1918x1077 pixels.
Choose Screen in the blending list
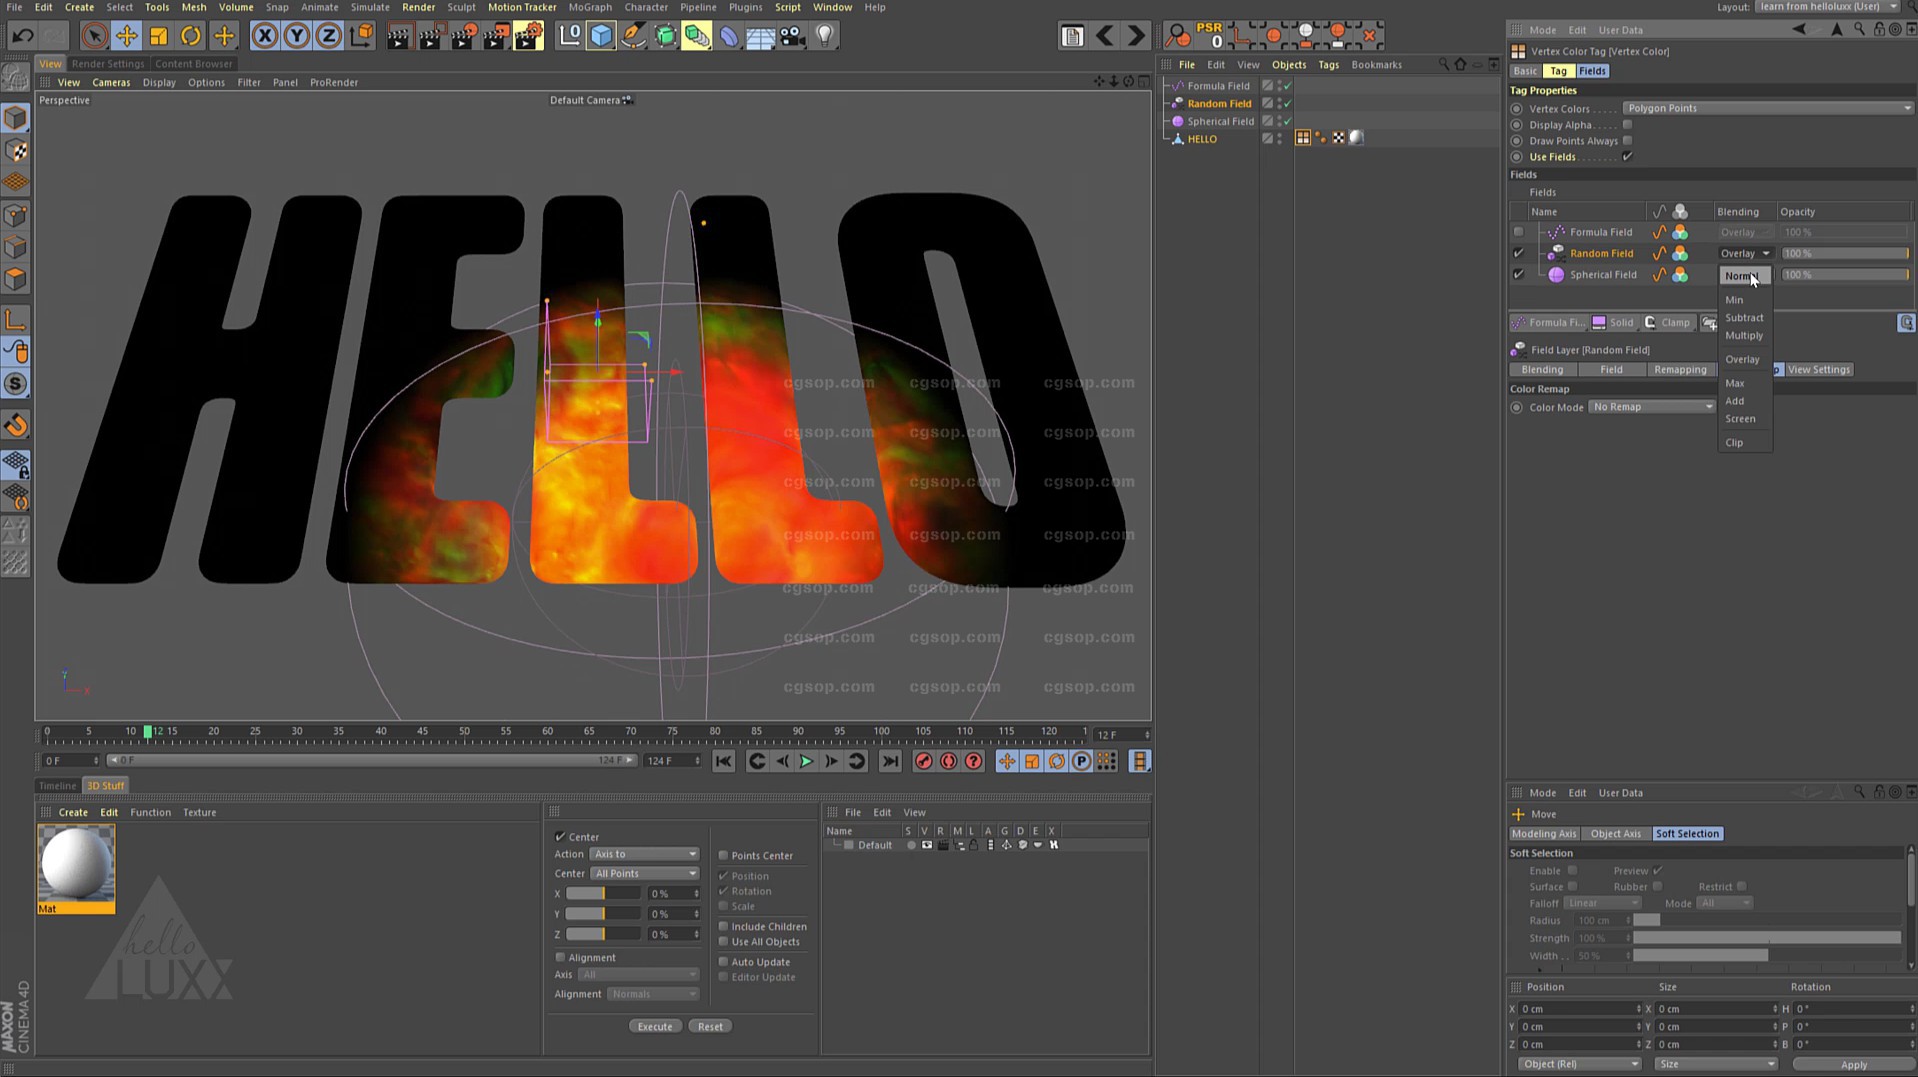[x=1740, y=419]
